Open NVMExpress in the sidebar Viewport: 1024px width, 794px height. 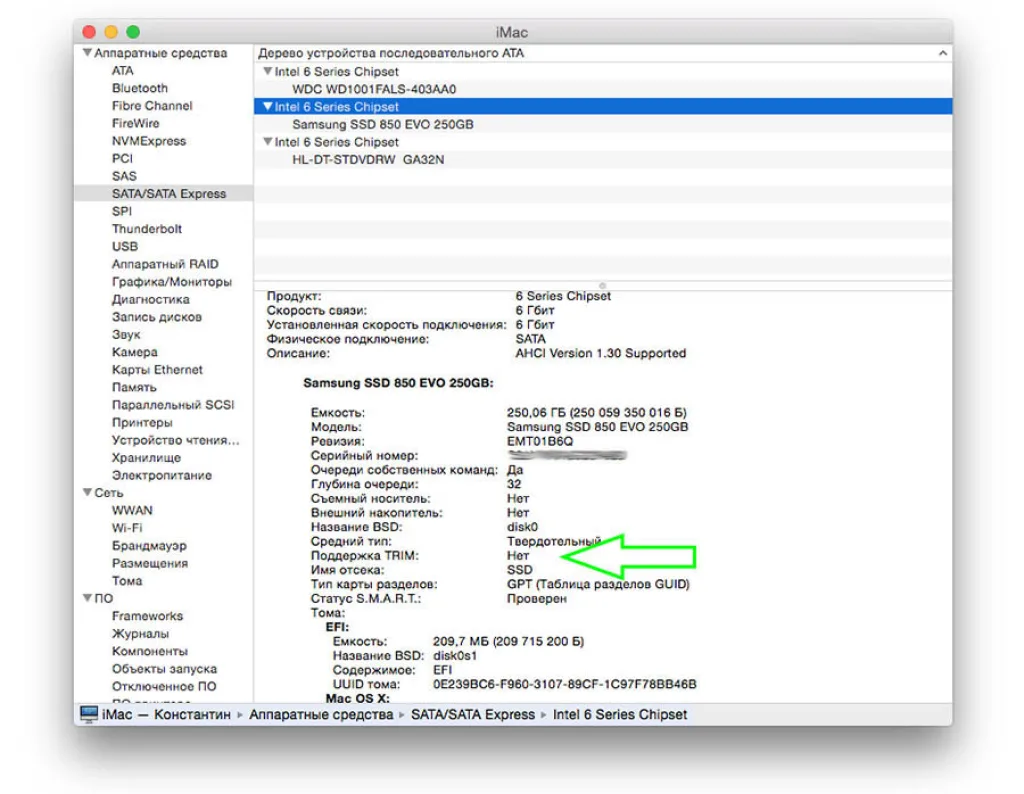[149, 141]
